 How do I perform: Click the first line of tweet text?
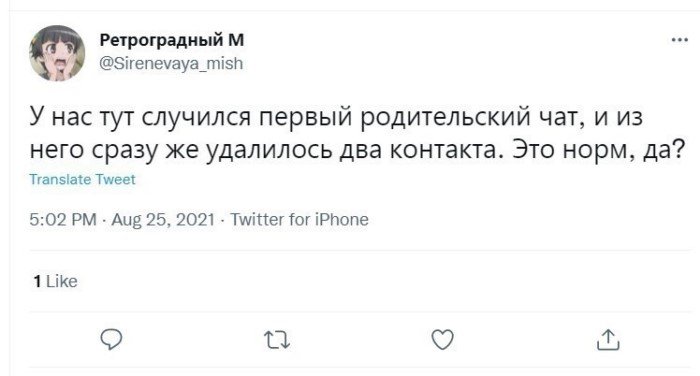(336, 117)
